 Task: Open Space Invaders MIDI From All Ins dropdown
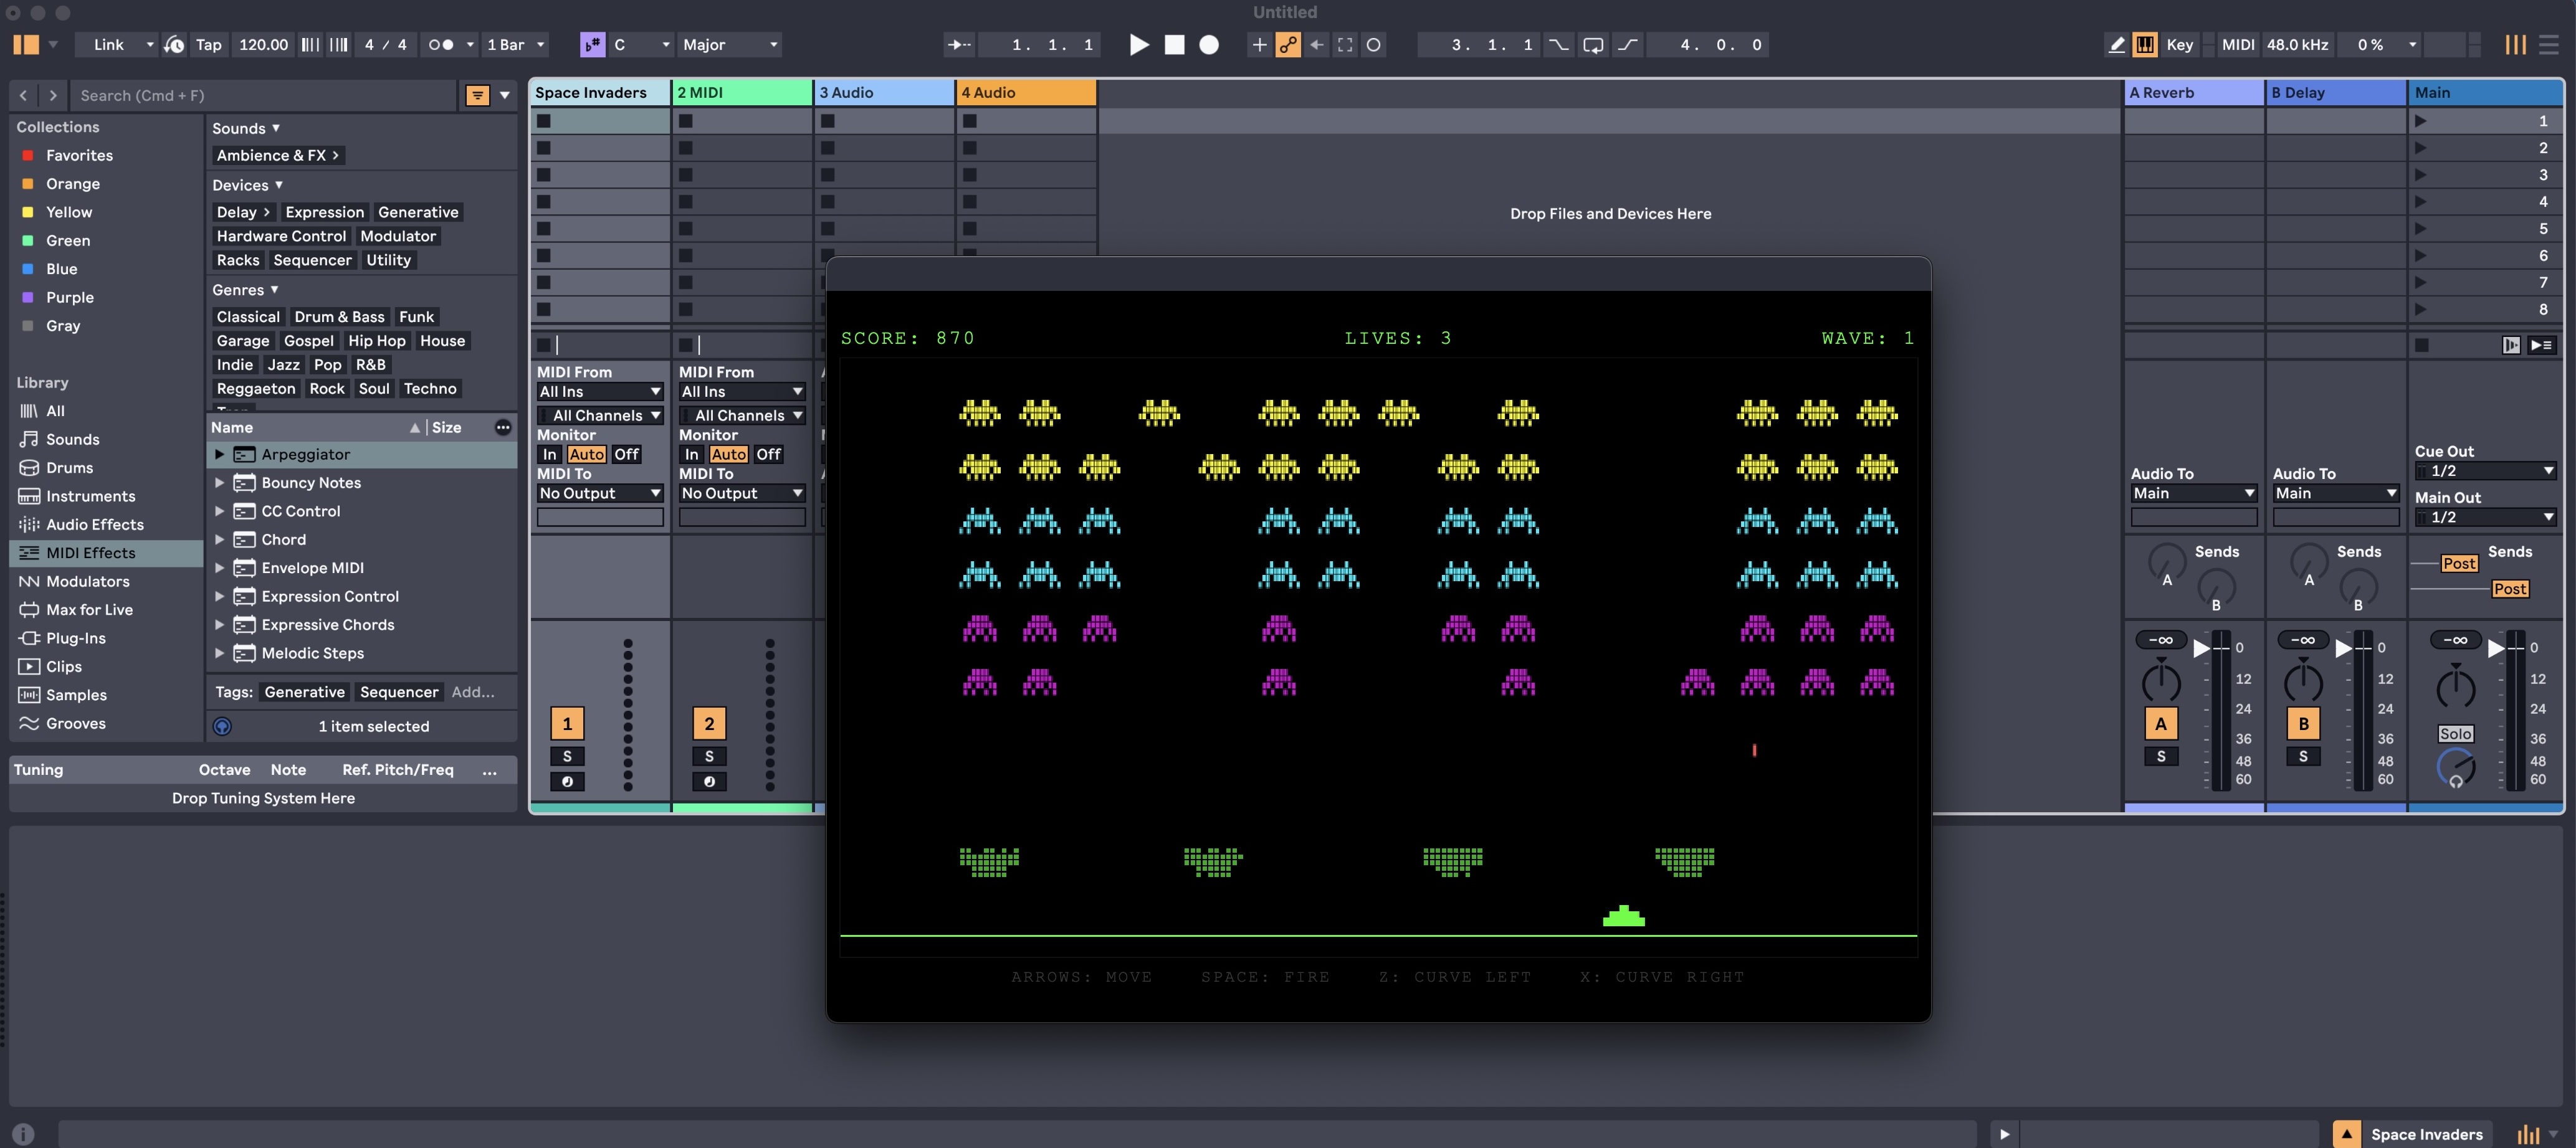[x=600, y=392]
